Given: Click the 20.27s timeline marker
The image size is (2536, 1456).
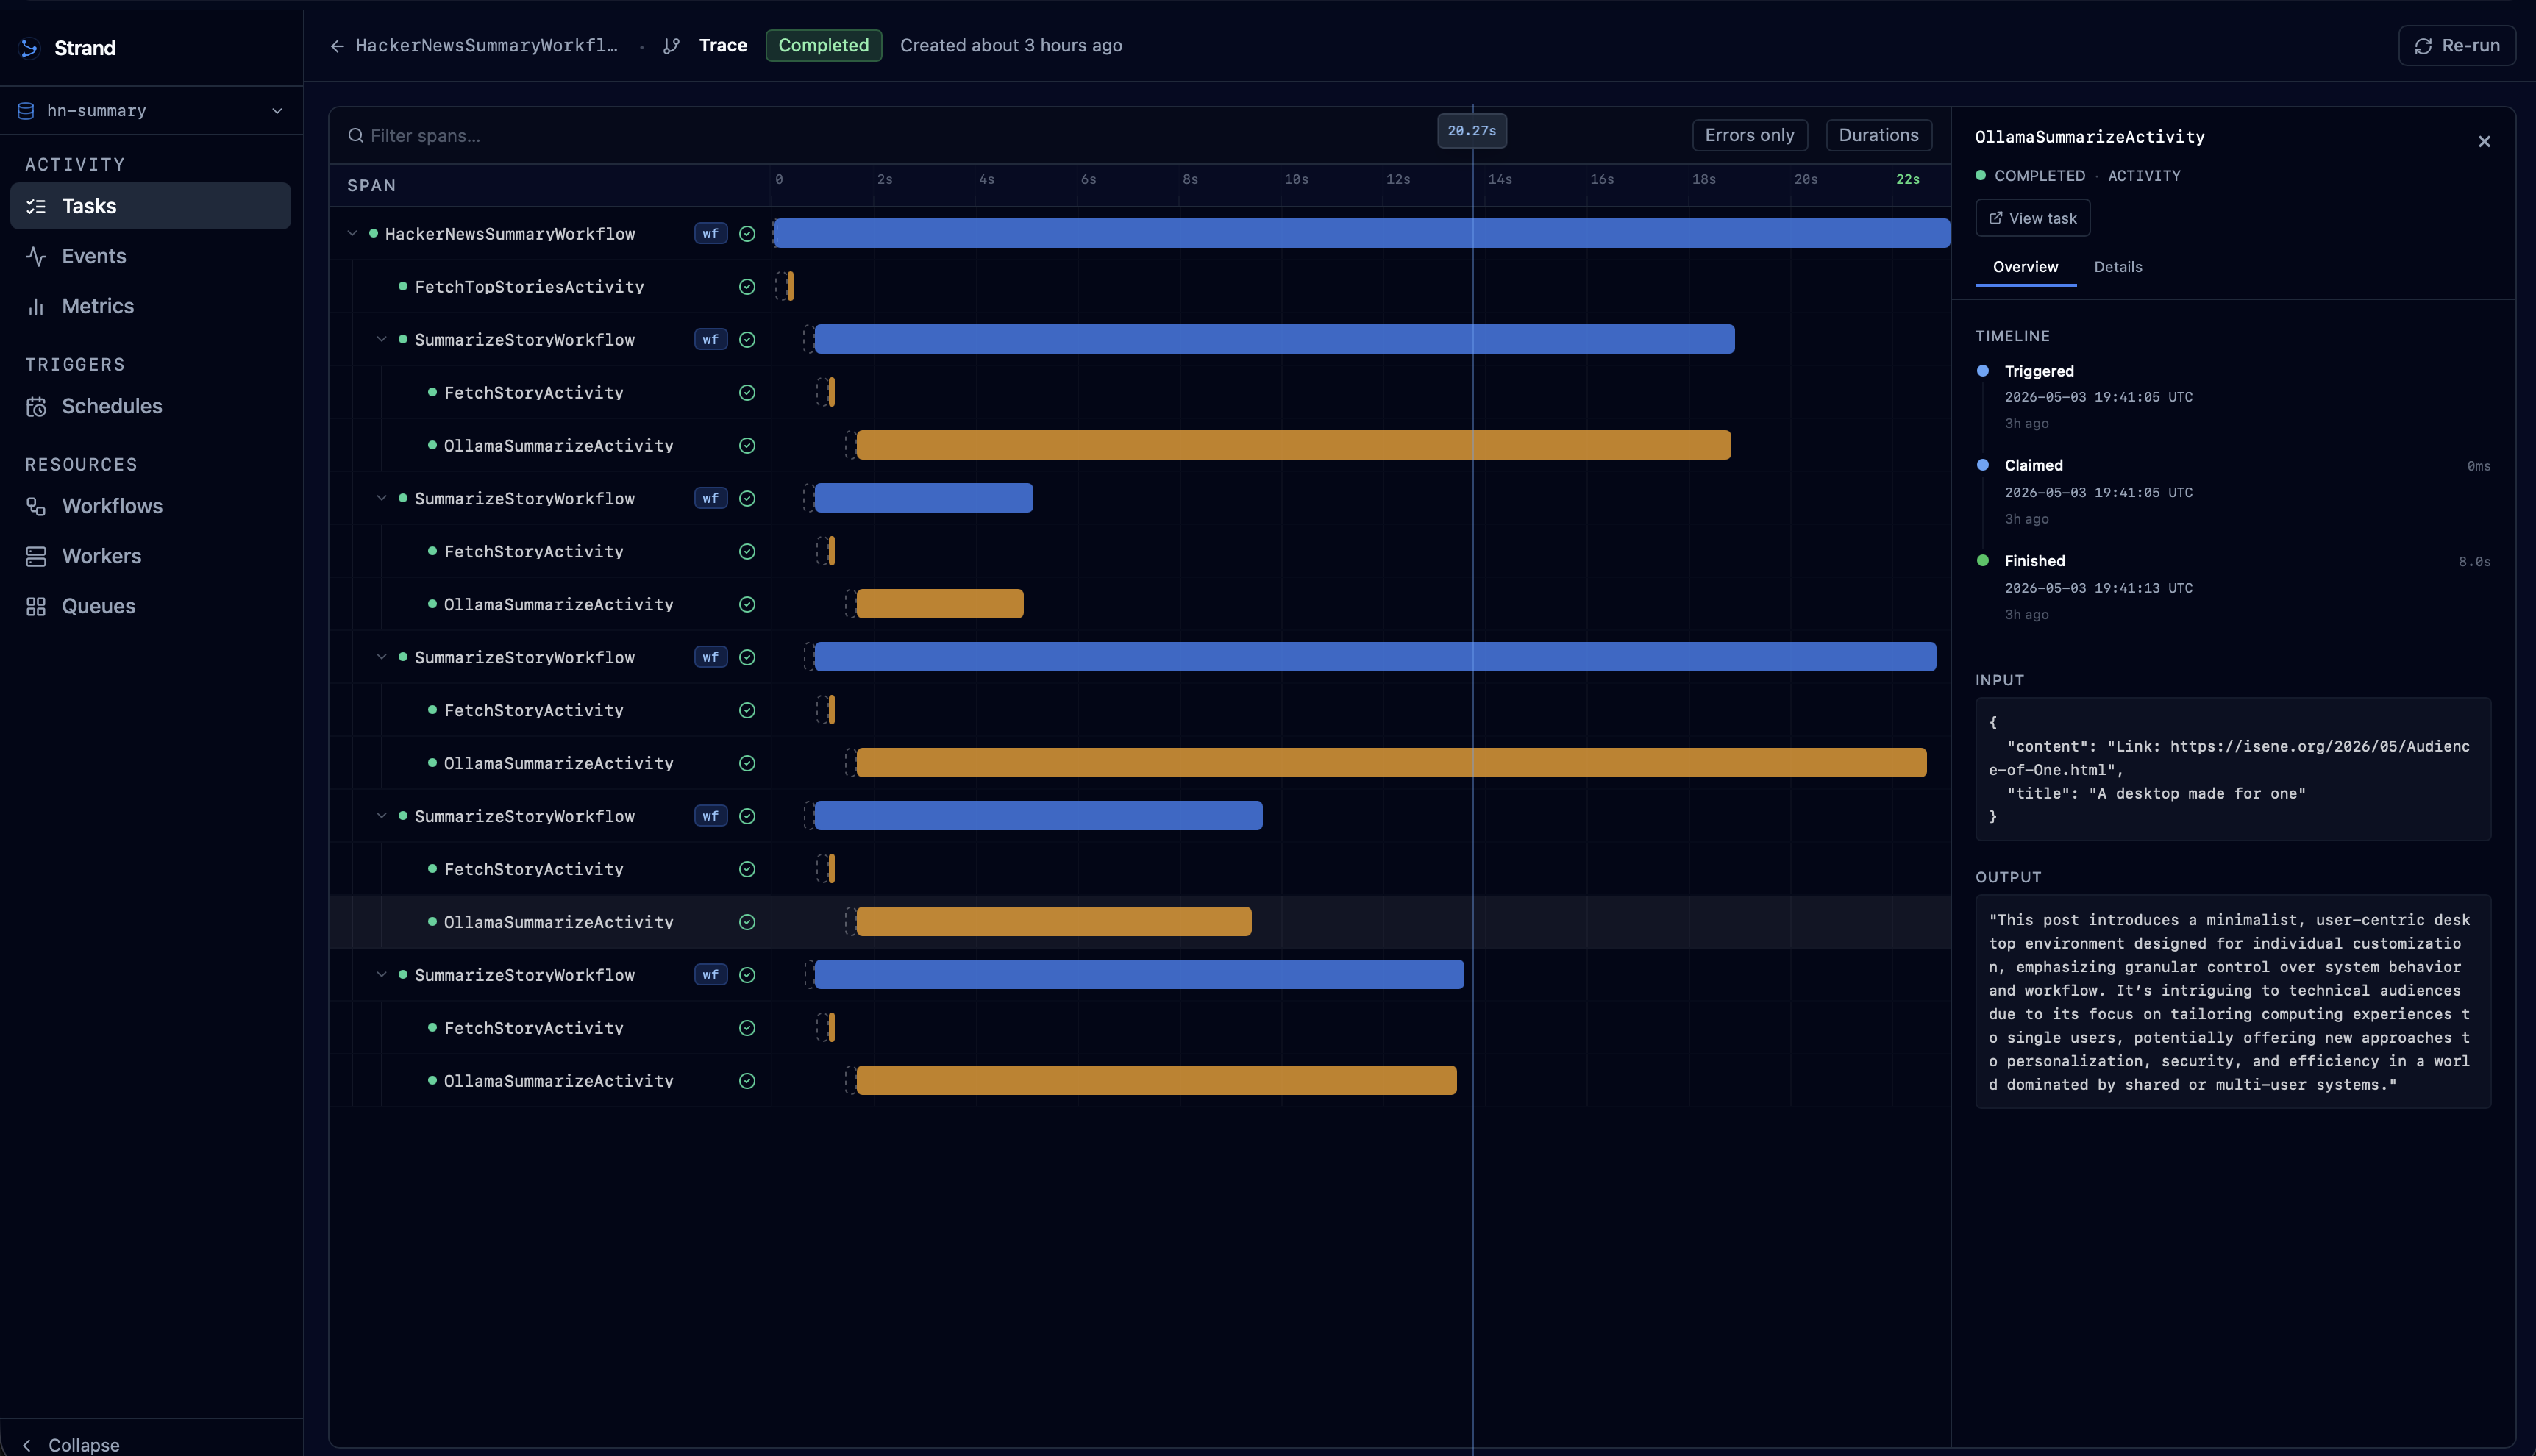Looking at the screenshot, I should (x=1472, y=131).
